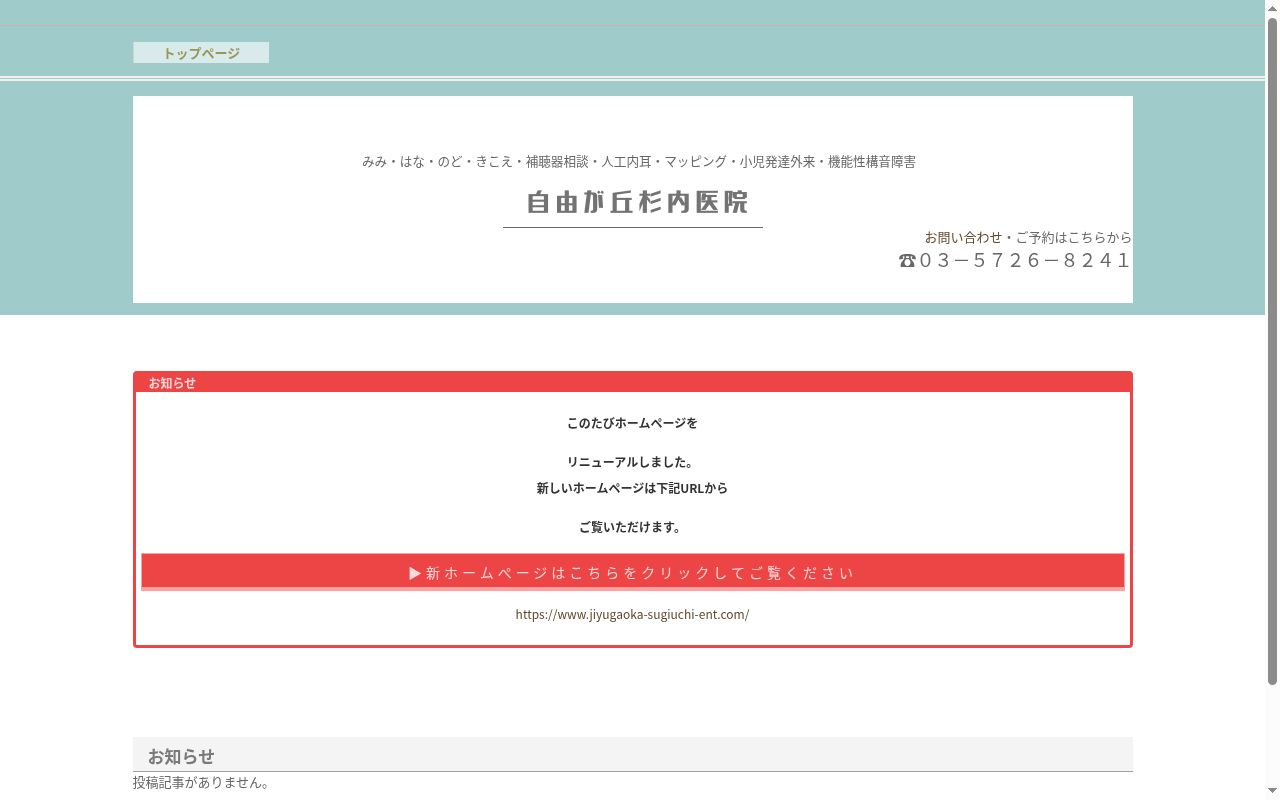Click the お問い合わせ link

[963, 237]
